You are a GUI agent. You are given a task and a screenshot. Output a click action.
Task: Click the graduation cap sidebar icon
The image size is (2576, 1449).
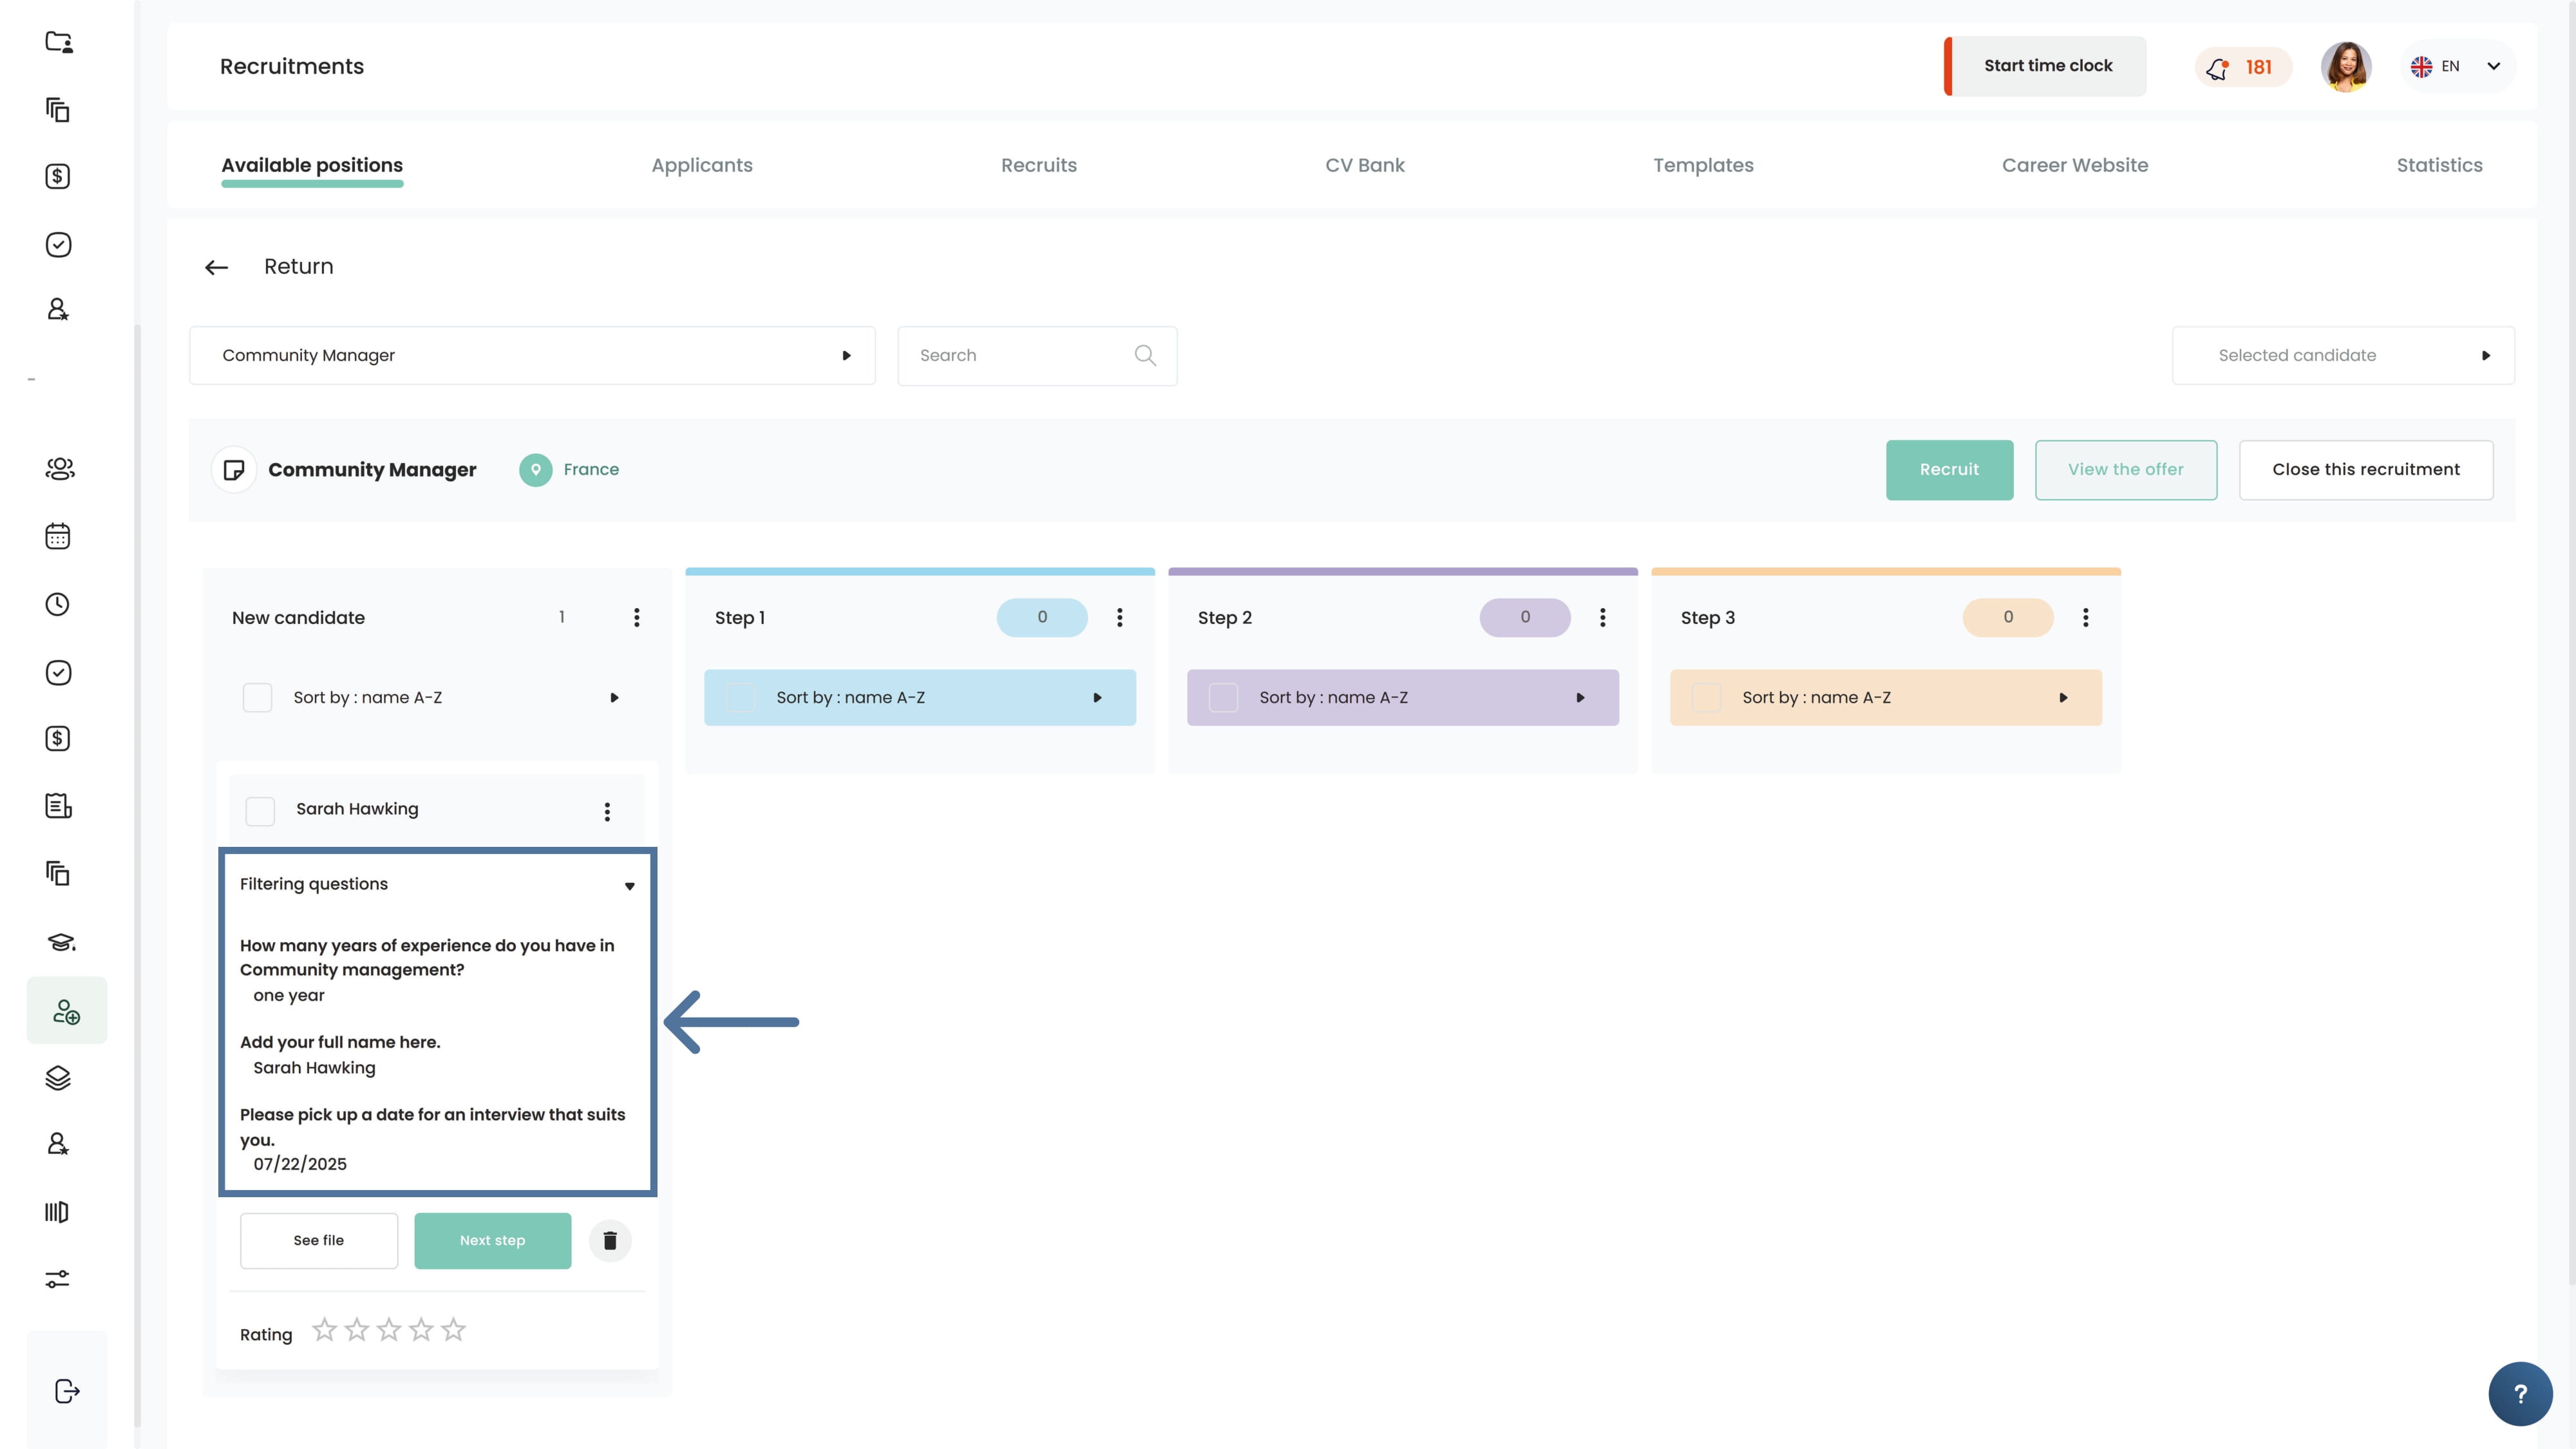pos(60,942)
